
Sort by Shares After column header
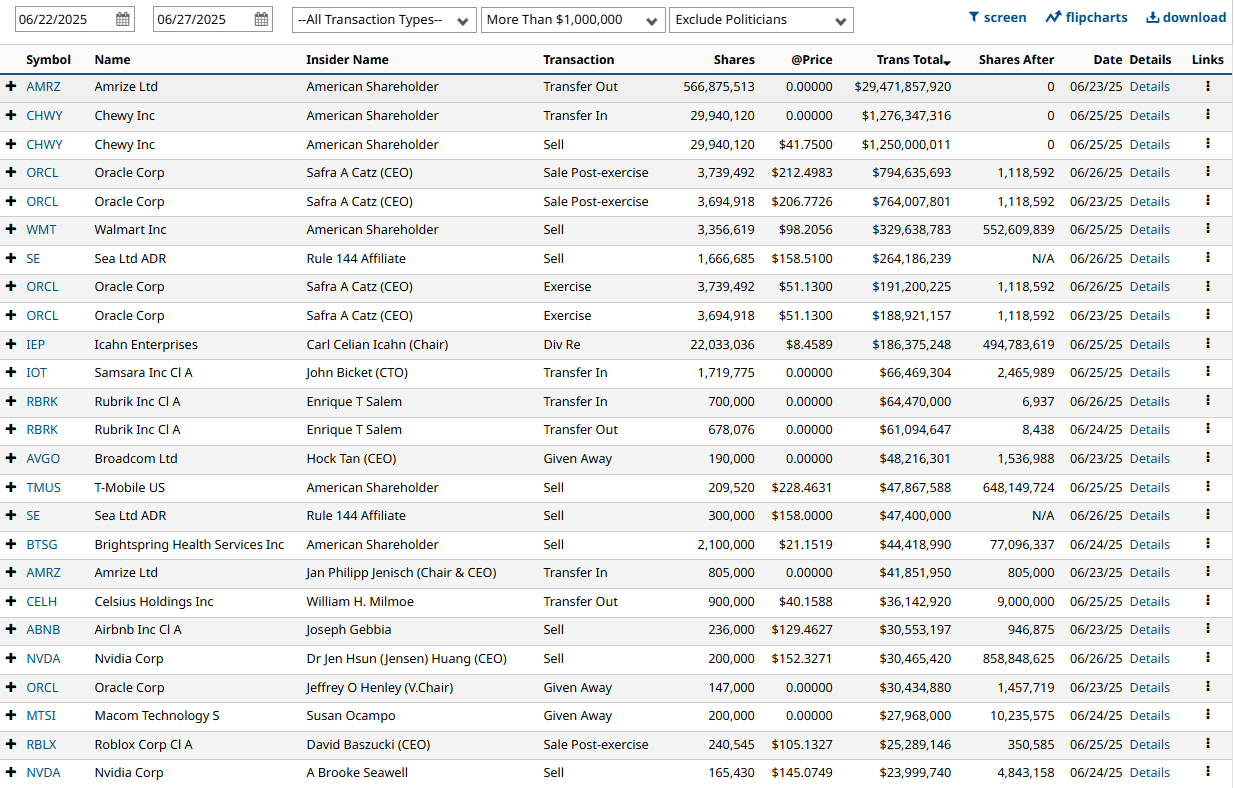click(x=1016, y=59)
